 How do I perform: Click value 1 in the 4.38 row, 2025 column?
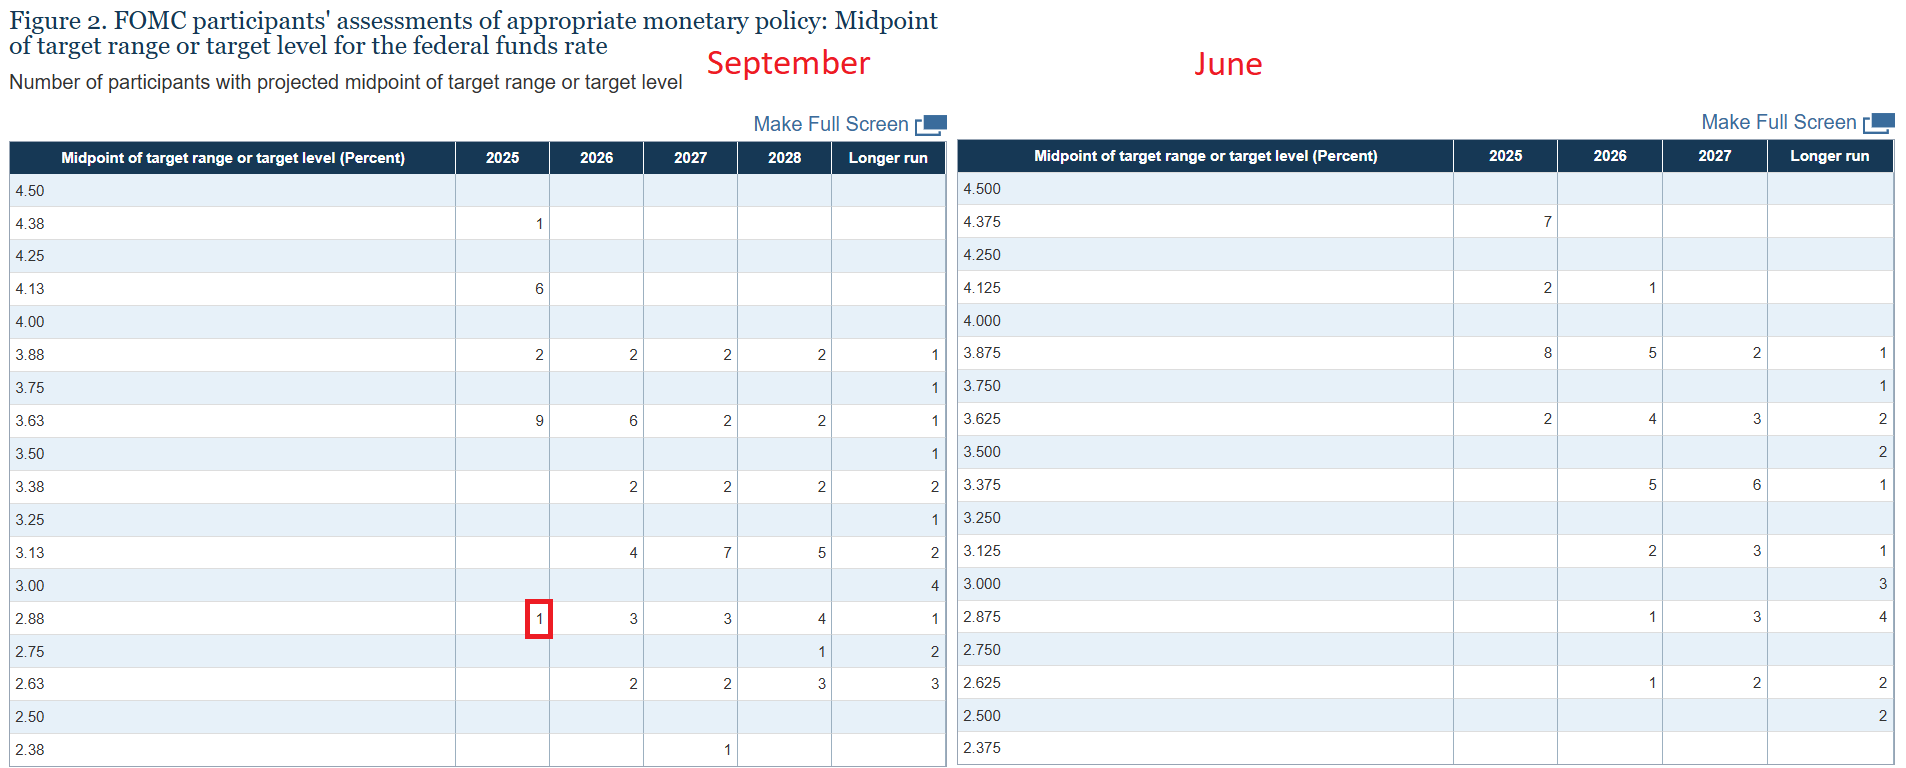pos(539,224)
